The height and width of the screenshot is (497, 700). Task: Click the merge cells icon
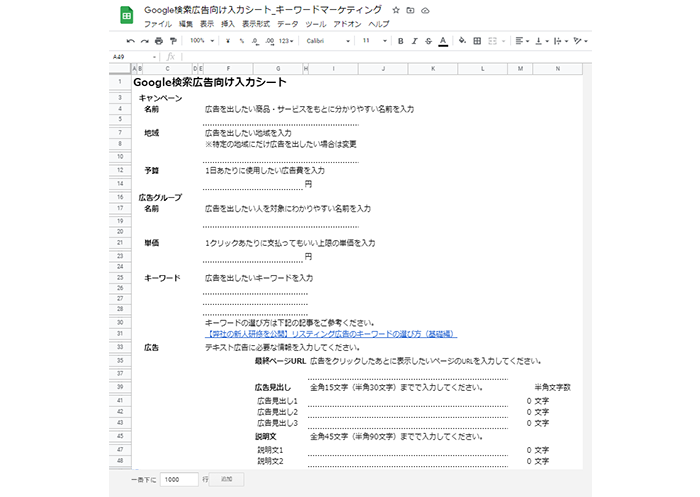(x=492, y=41)
